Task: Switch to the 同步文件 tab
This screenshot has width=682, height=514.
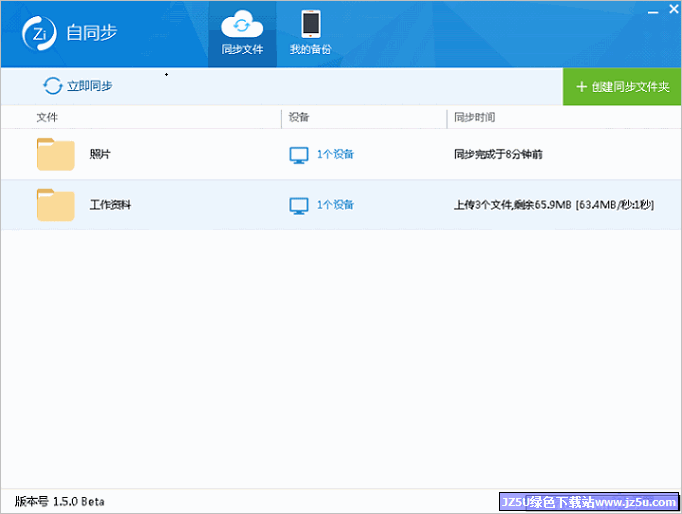Action: pyautogui.click(x=242, y=34)
